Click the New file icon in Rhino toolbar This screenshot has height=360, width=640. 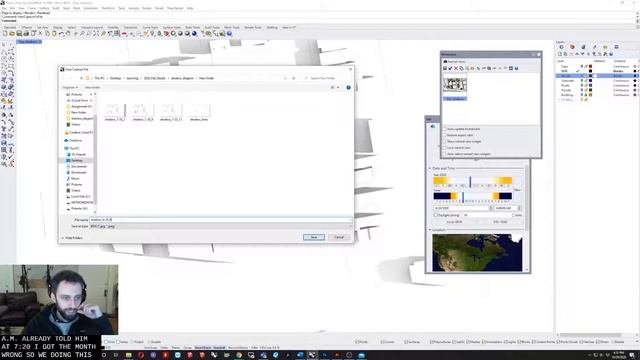point(5,33)
